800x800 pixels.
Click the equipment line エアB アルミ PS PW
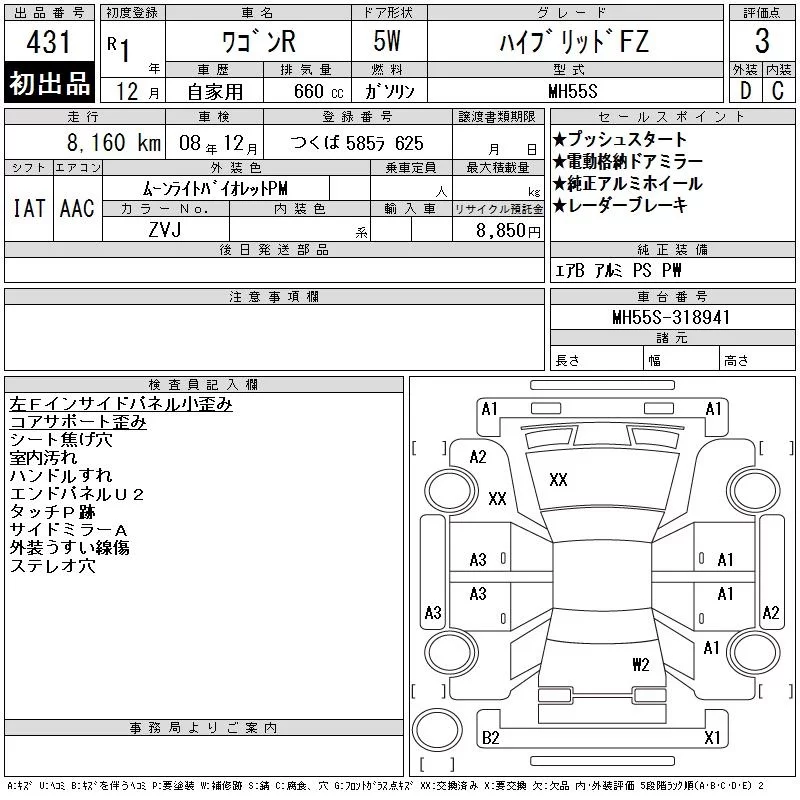[618, 270]
